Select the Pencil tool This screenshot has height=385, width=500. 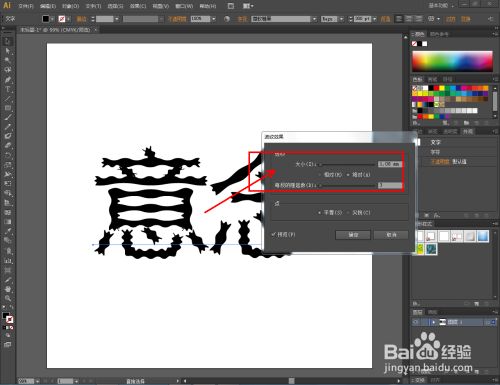[8, 127]
